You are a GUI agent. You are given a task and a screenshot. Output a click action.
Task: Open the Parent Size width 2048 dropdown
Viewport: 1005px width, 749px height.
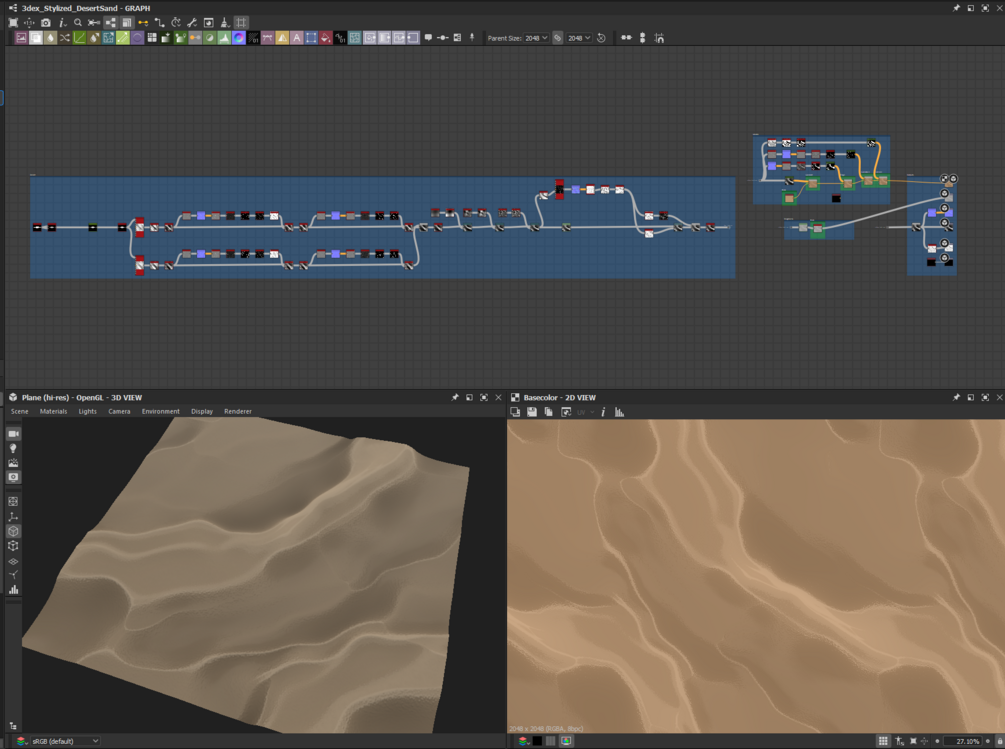coord(536,38)
